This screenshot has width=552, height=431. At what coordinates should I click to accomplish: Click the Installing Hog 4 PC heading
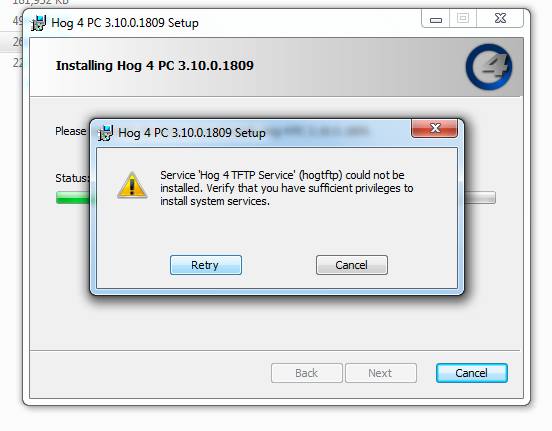(x=155, y=65)
